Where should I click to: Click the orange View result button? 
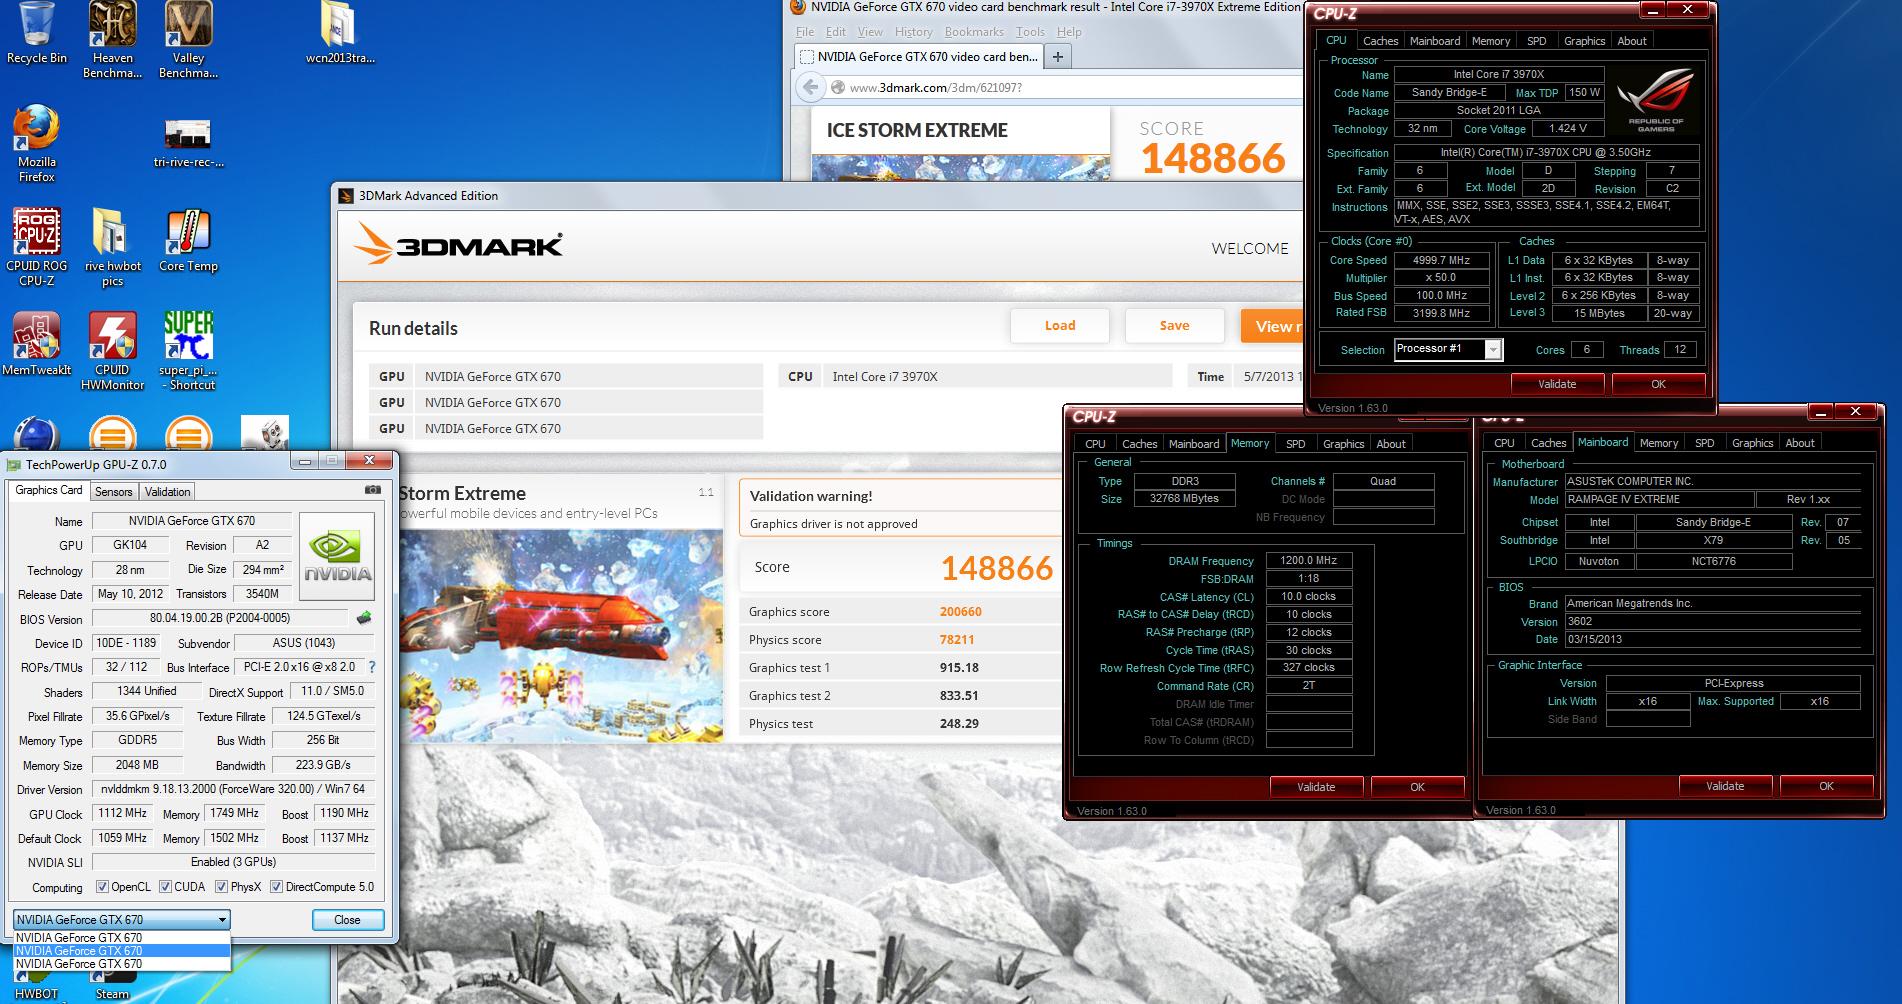point(1273,326)
